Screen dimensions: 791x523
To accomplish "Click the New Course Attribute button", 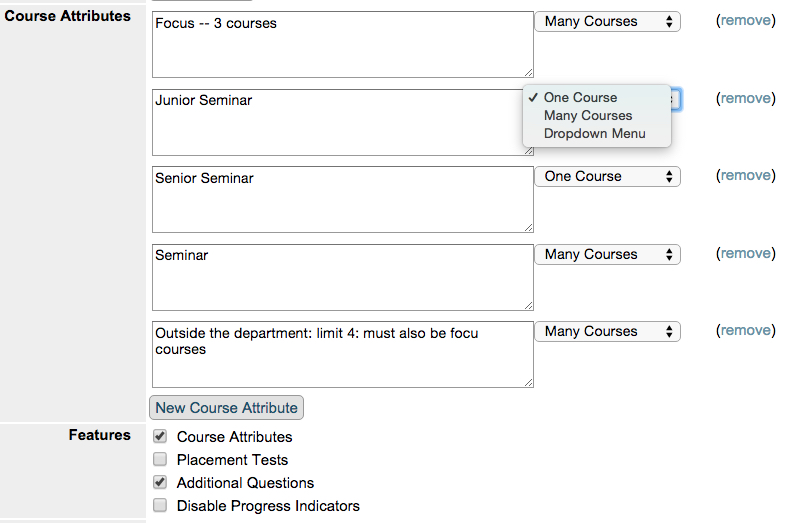I will (227, 408).
